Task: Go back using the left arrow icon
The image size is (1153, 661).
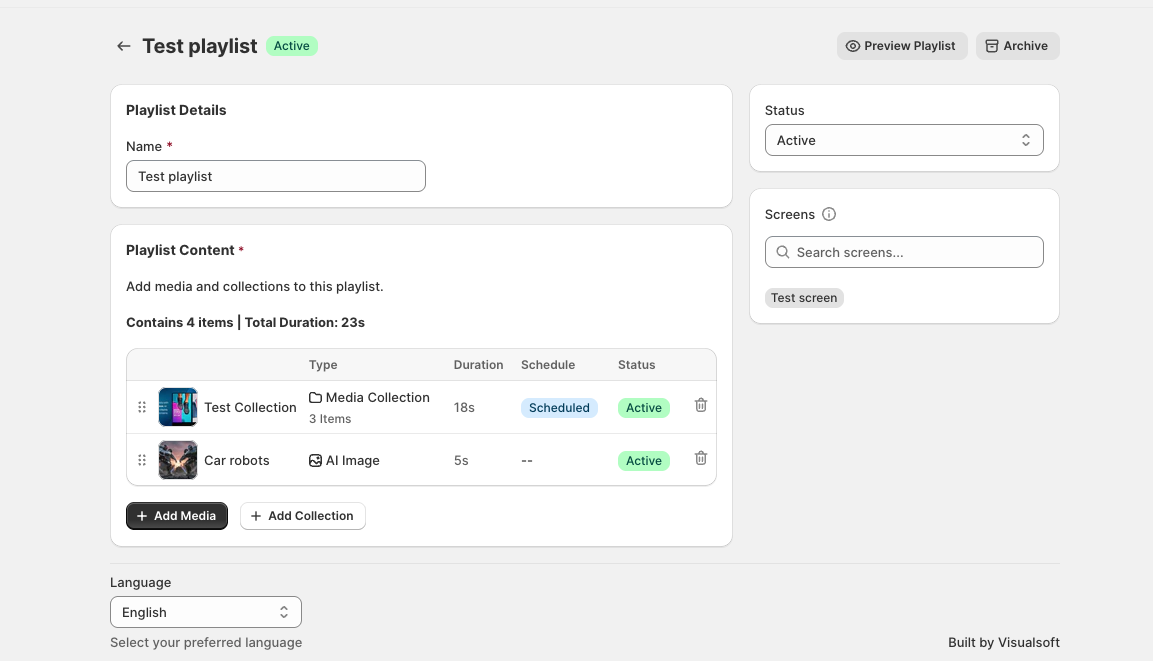Action: tap(124, 46)
